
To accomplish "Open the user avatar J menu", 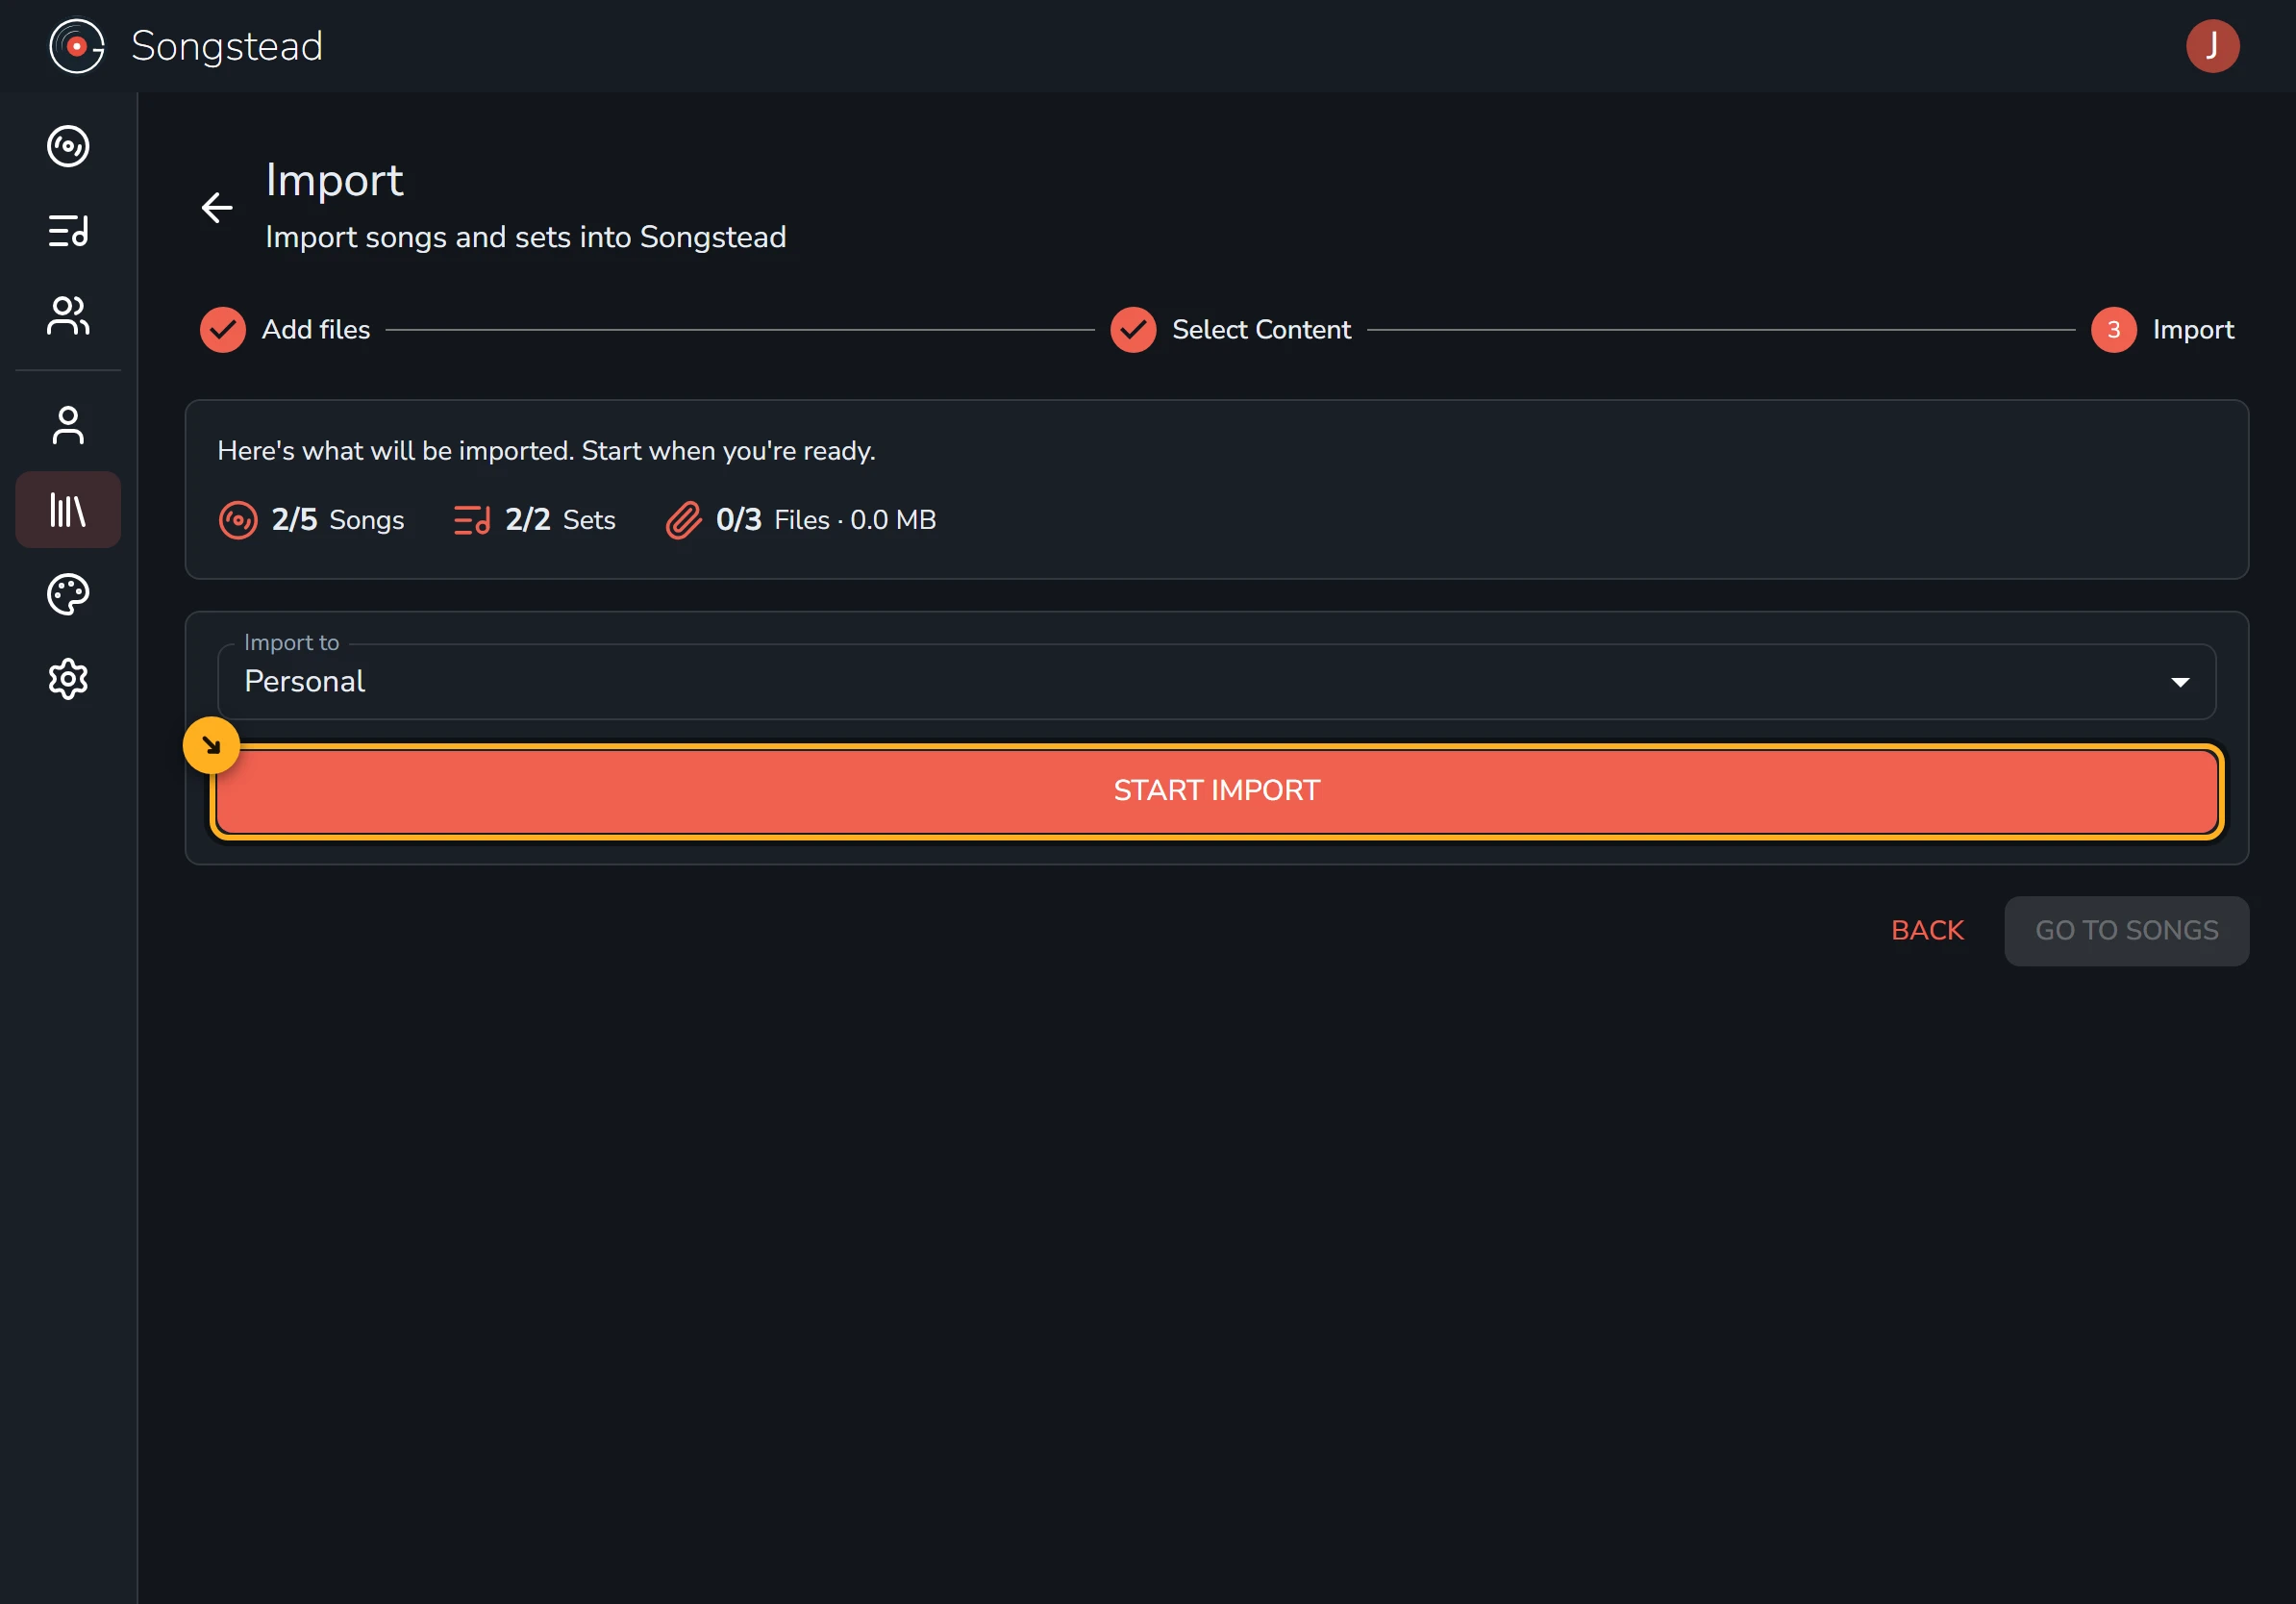I will 2212,46.
